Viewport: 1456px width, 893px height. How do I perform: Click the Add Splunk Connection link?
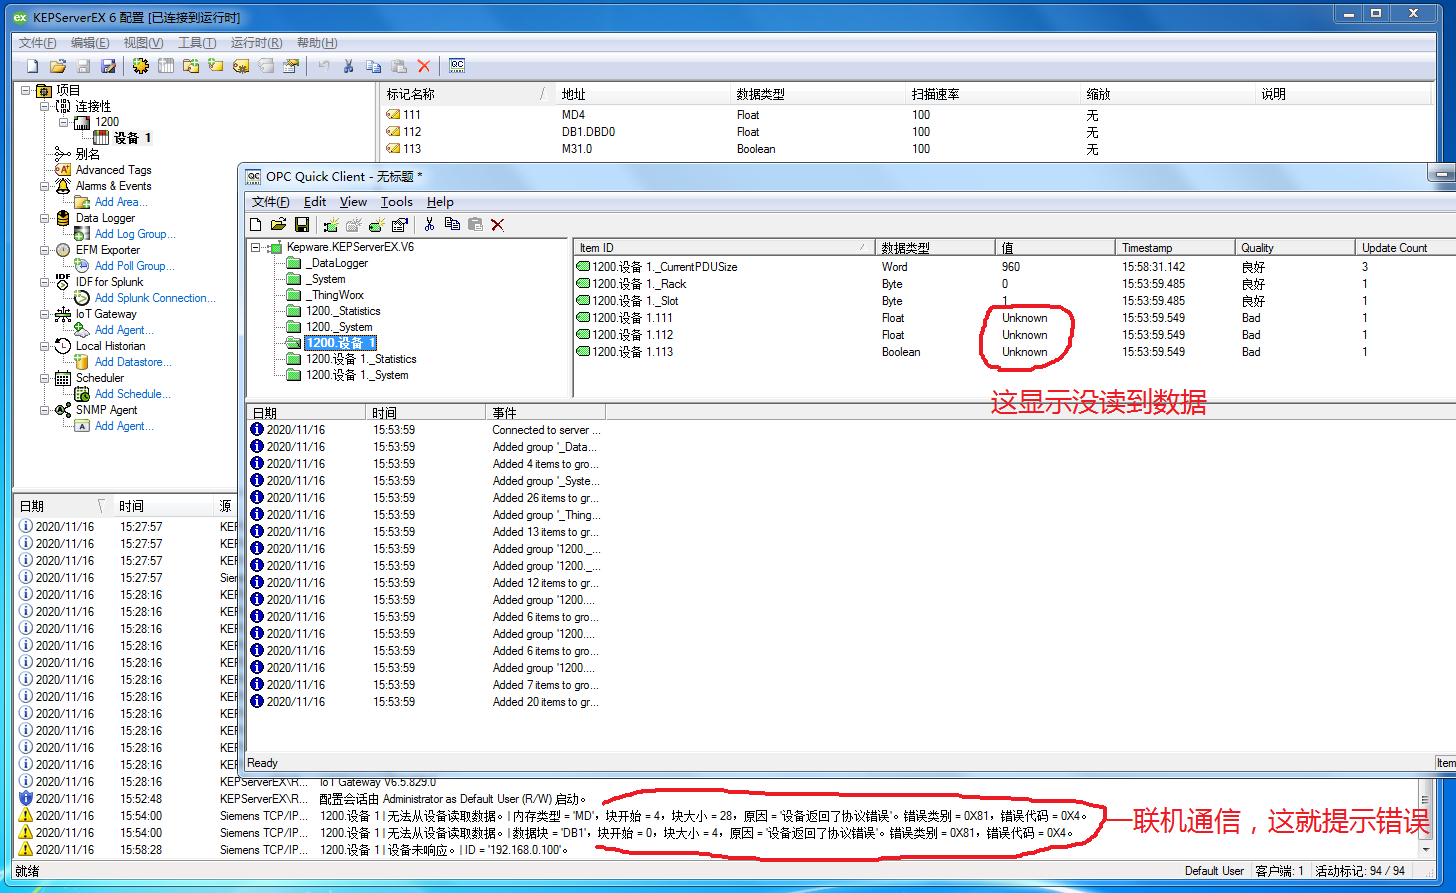(x=154, y=298)
